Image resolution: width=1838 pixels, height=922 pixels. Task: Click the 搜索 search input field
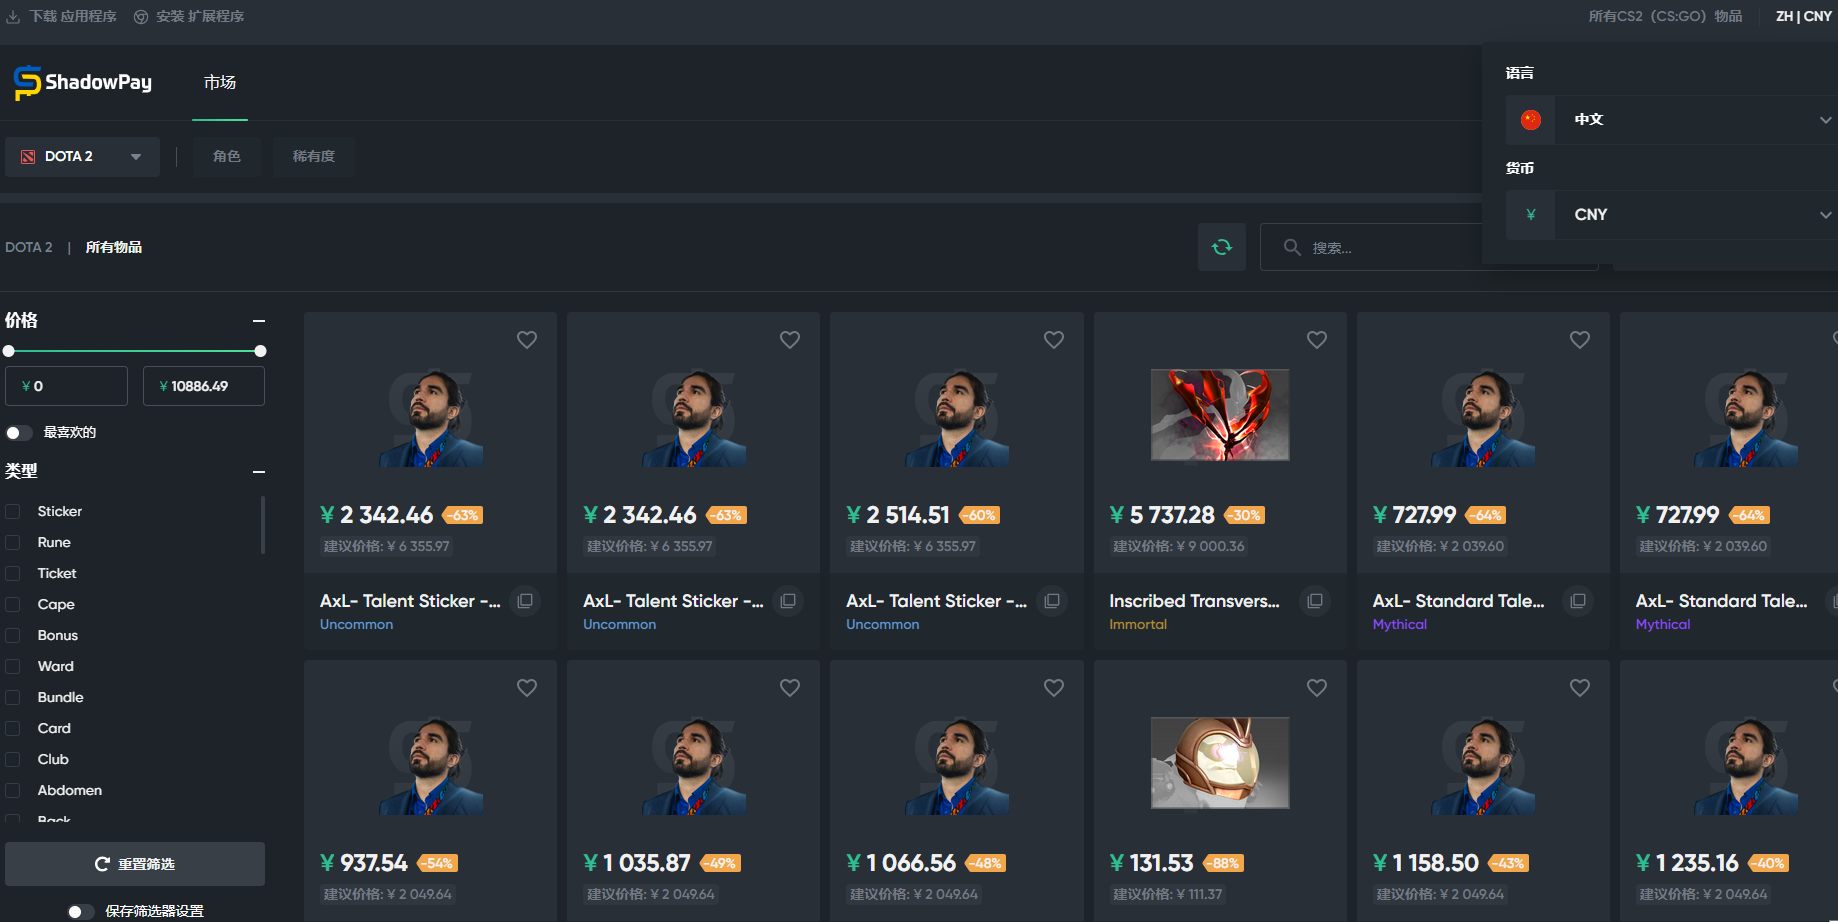coord(1429,247)
